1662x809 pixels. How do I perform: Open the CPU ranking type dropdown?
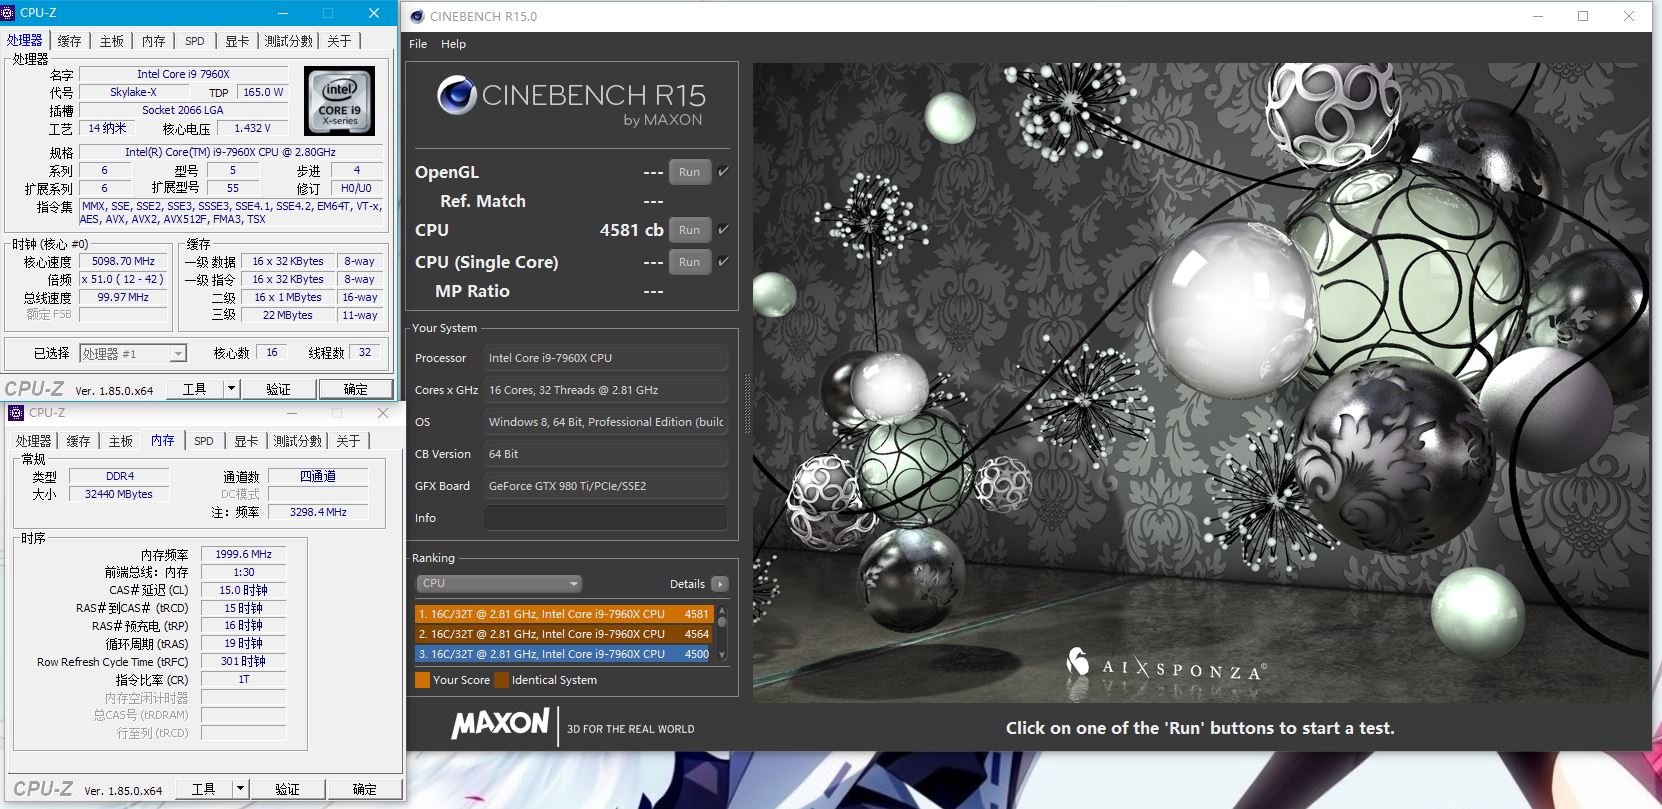(499, 583)
